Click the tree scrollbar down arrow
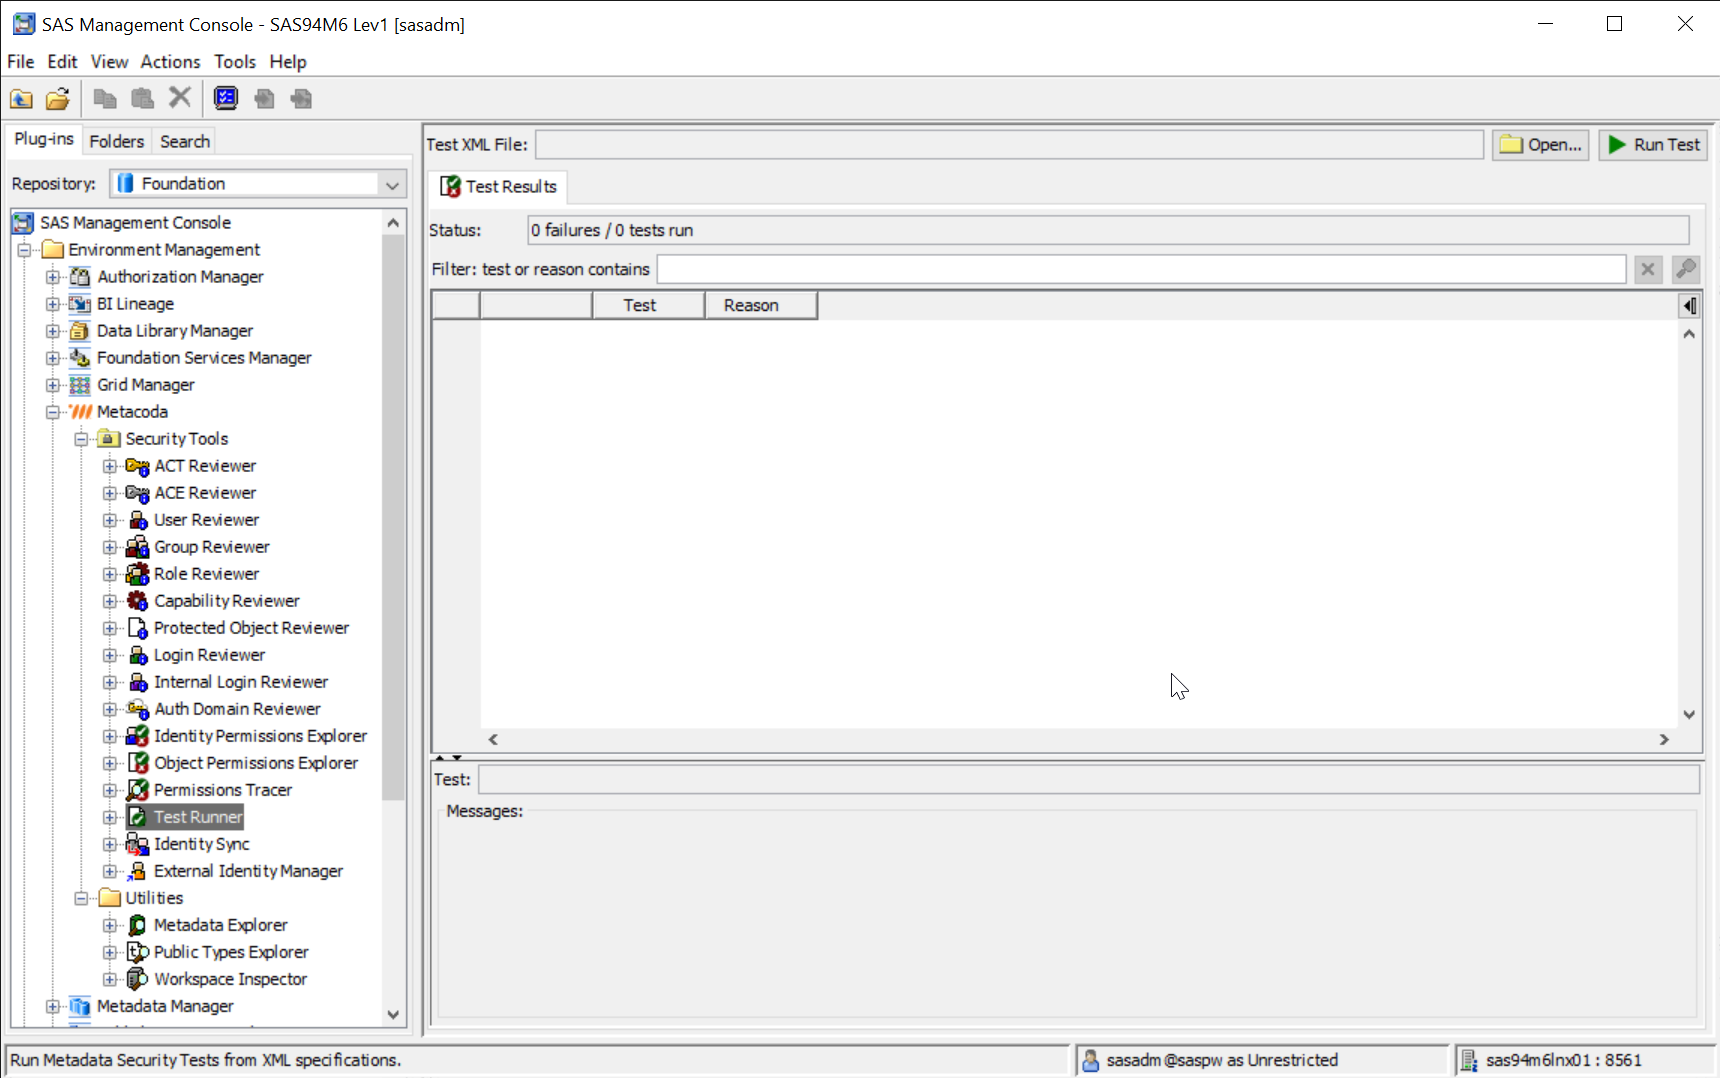The height and width of the screenshot is (1078, 1720). point(393,1014)
